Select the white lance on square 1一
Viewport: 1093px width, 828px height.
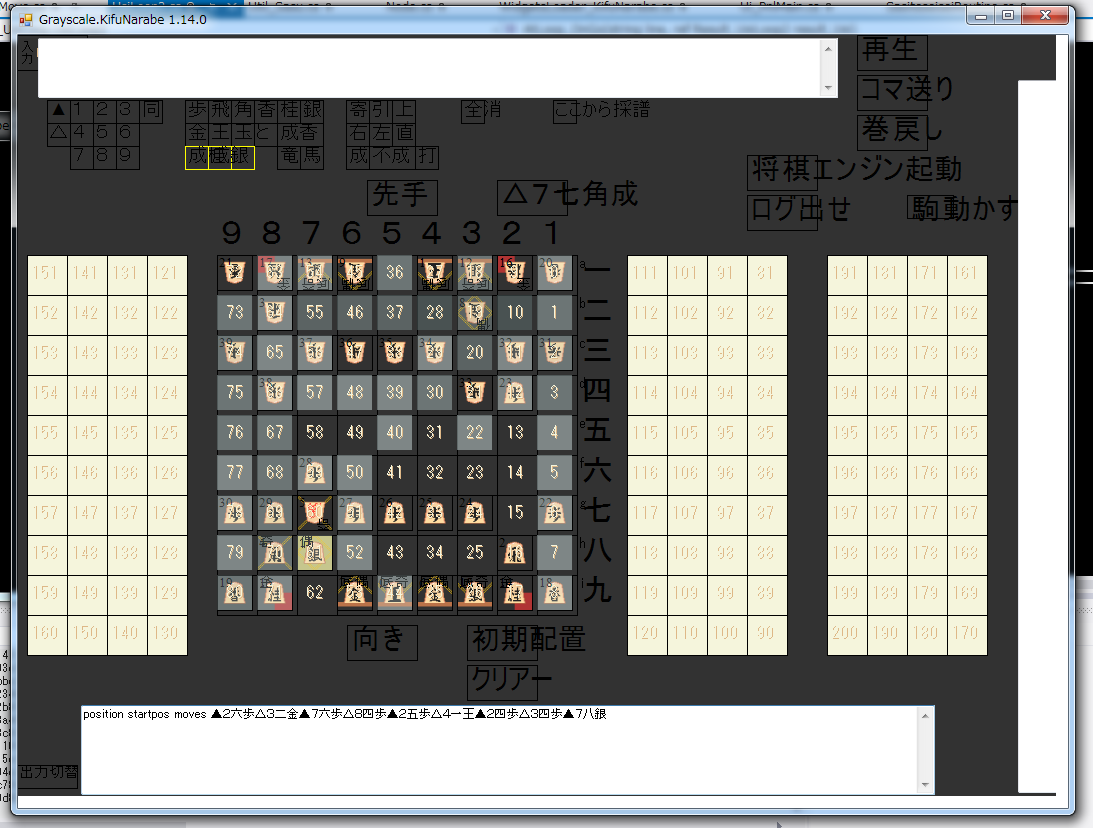click(x=555, y=273)
